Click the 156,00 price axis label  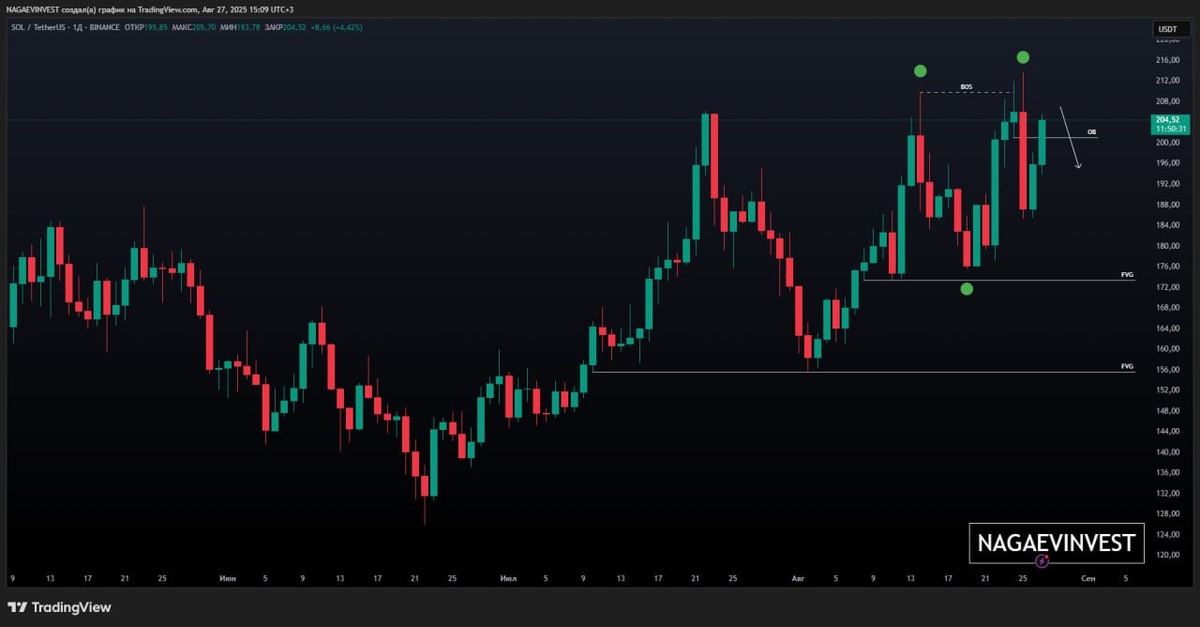point(1166,369)
